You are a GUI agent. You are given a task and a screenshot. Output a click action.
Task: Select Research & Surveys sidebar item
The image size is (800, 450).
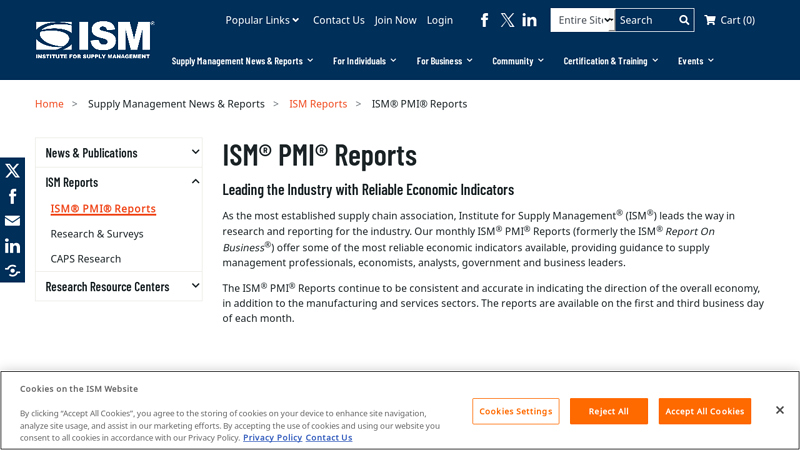97,234
